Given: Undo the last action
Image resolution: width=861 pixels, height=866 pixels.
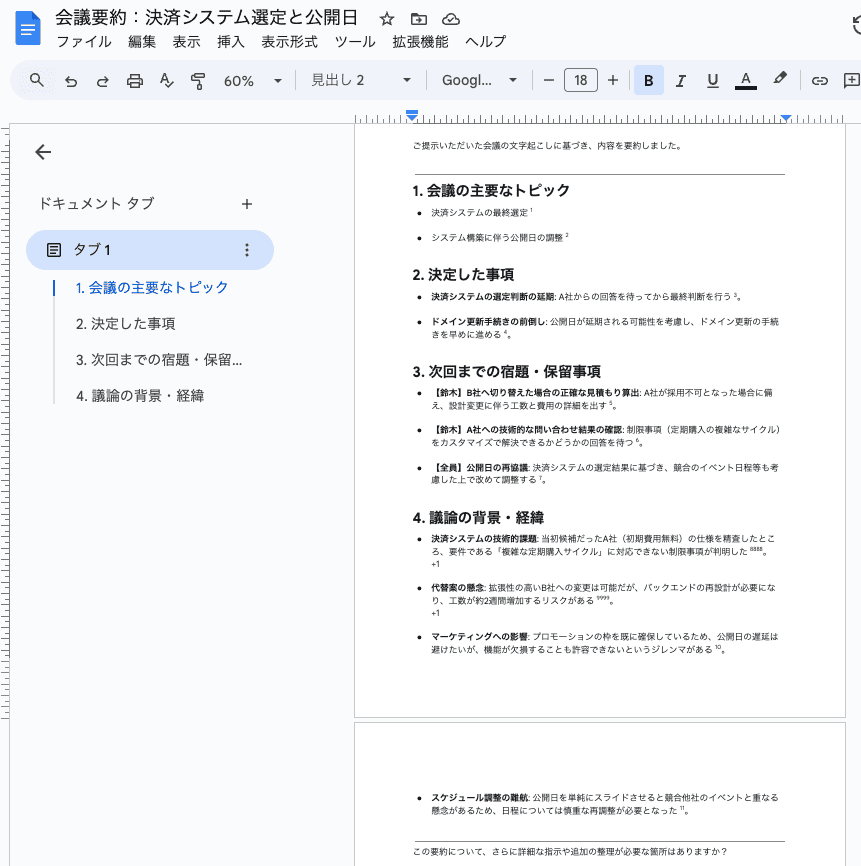Looking at the screenshot, I should (x=71, y=81).
